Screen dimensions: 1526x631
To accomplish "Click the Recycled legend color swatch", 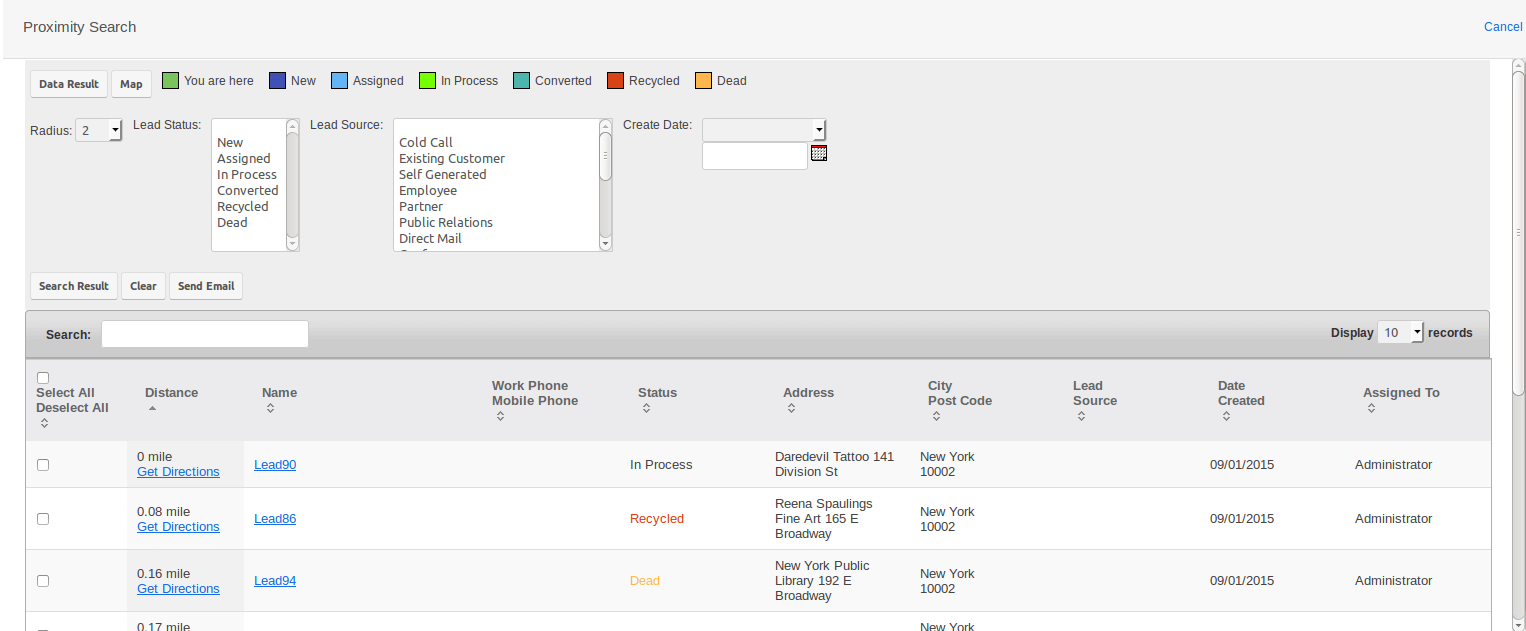I will [x=613, y=80].
